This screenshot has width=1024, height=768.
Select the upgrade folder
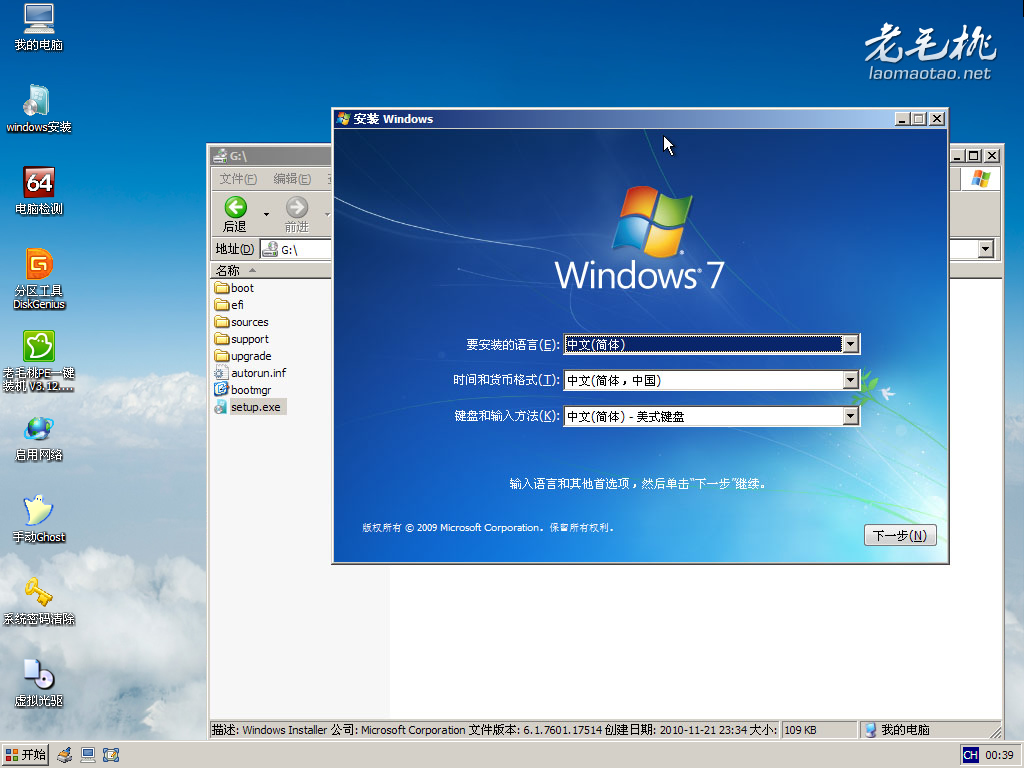[x=242, y=356]
